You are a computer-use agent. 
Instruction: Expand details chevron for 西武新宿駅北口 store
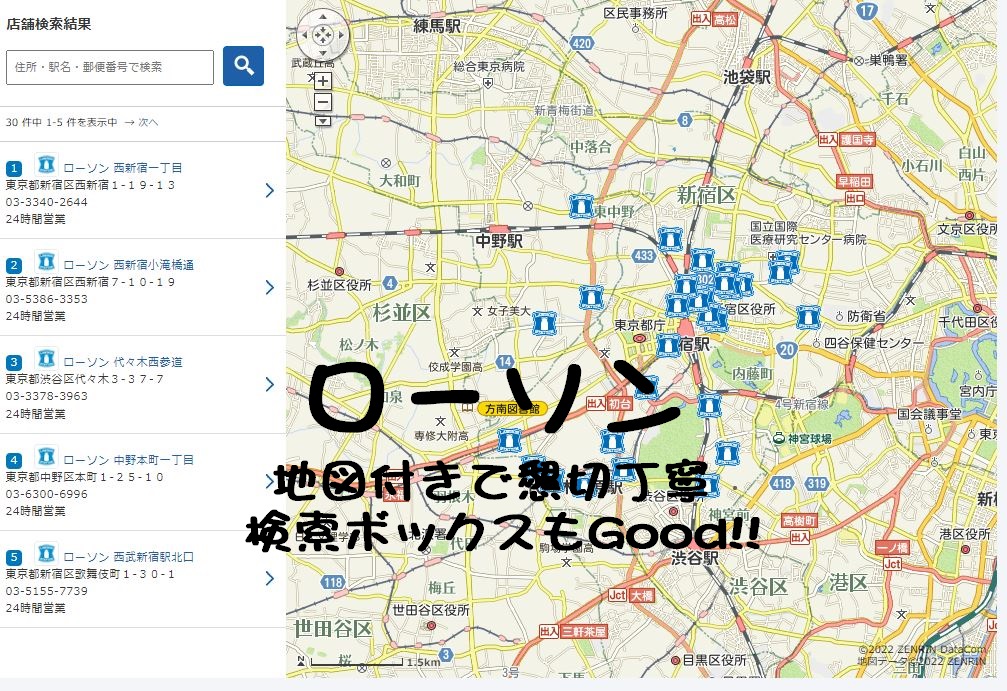[x=270, y=578]
